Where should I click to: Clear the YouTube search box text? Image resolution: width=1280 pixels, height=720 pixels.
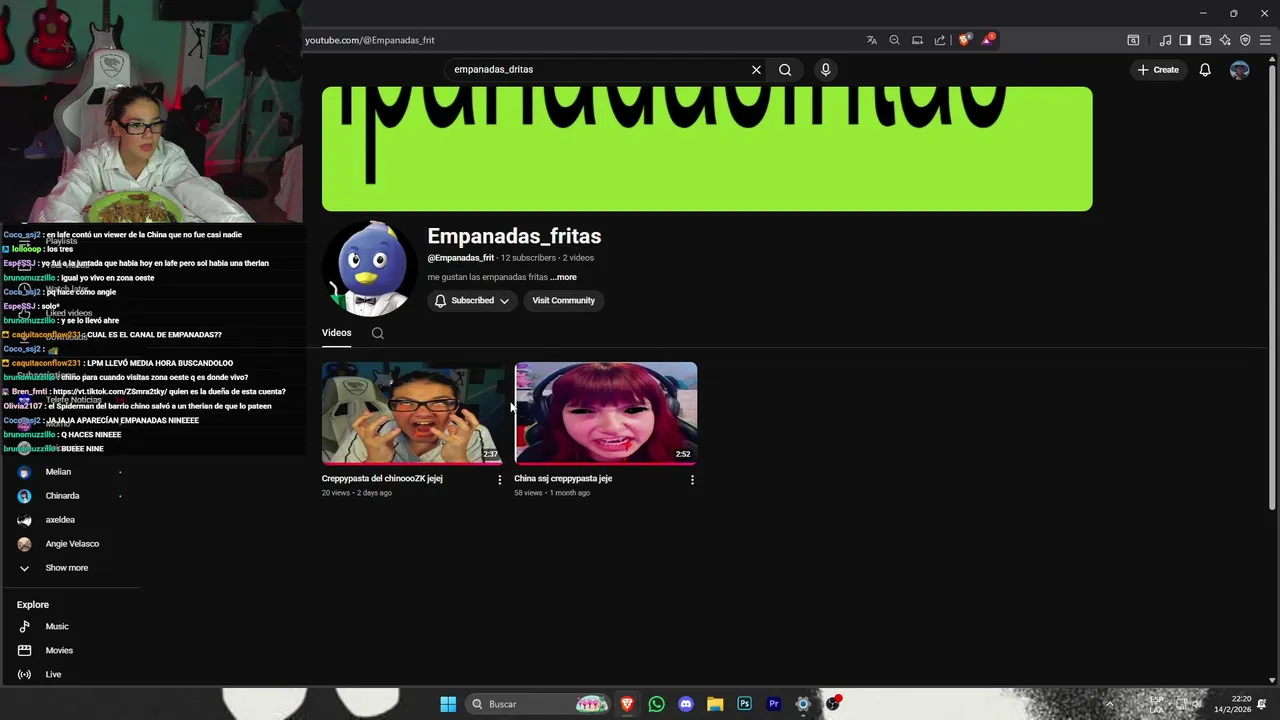click(x=756, y=70)
